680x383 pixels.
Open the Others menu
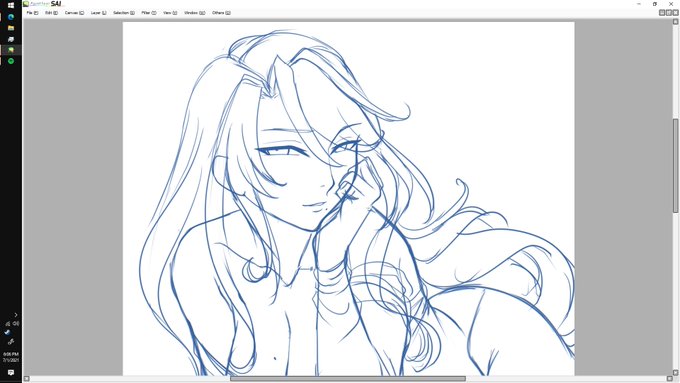[221, 13]
